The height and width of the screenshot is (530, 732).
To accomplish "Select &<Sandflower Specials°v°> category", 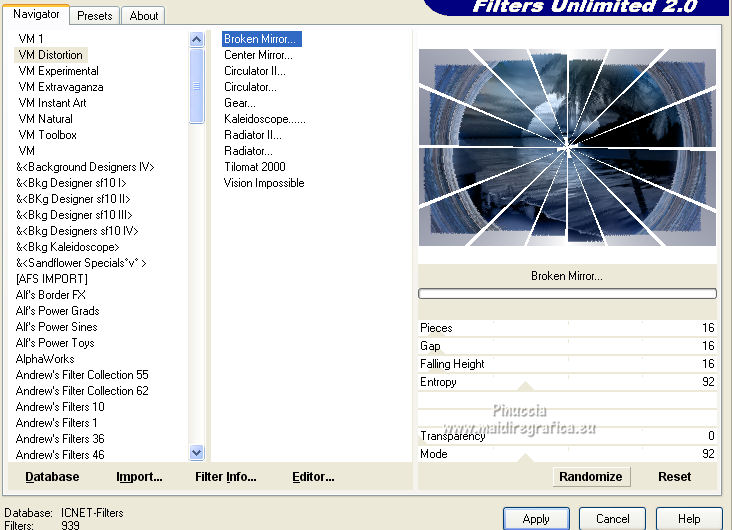I will pyautogui.click(x=81, y=263).
